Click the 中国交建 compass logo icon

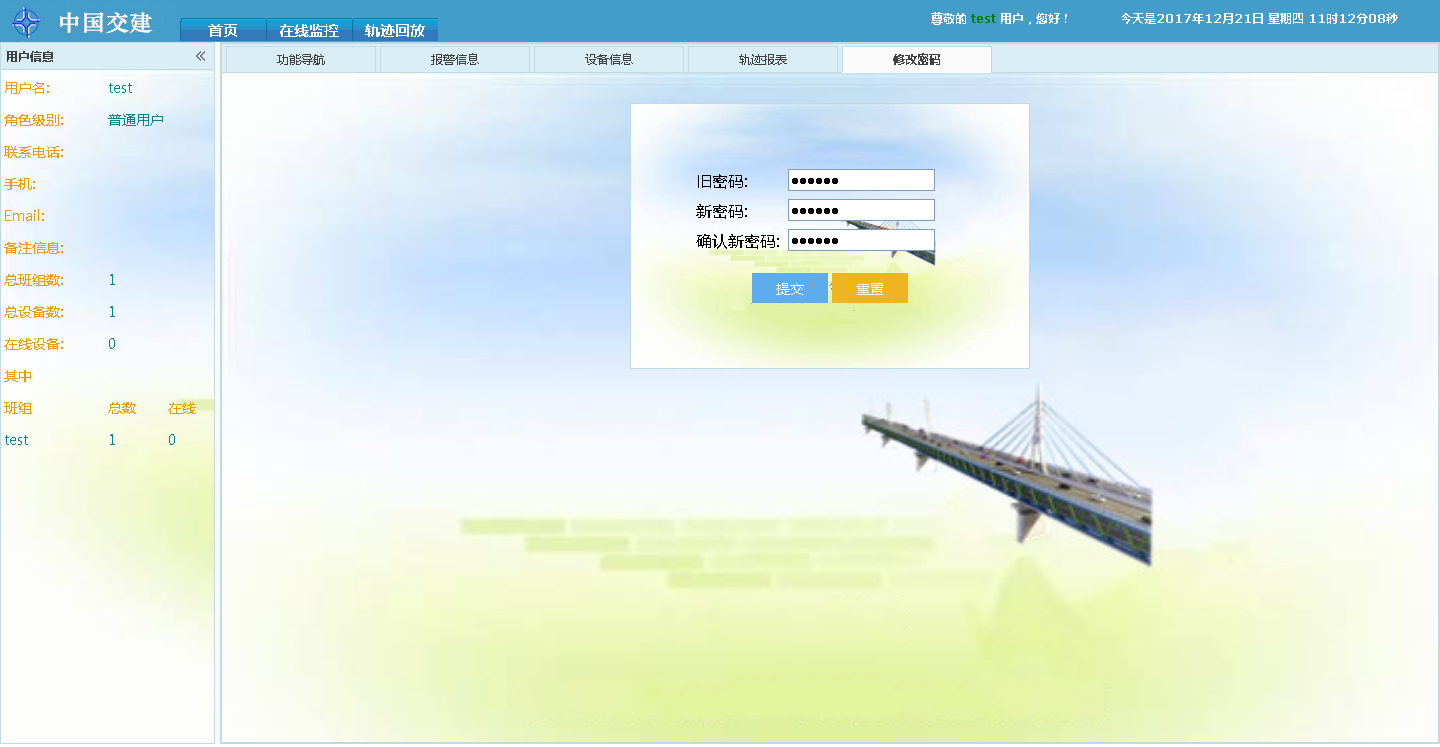26,22
